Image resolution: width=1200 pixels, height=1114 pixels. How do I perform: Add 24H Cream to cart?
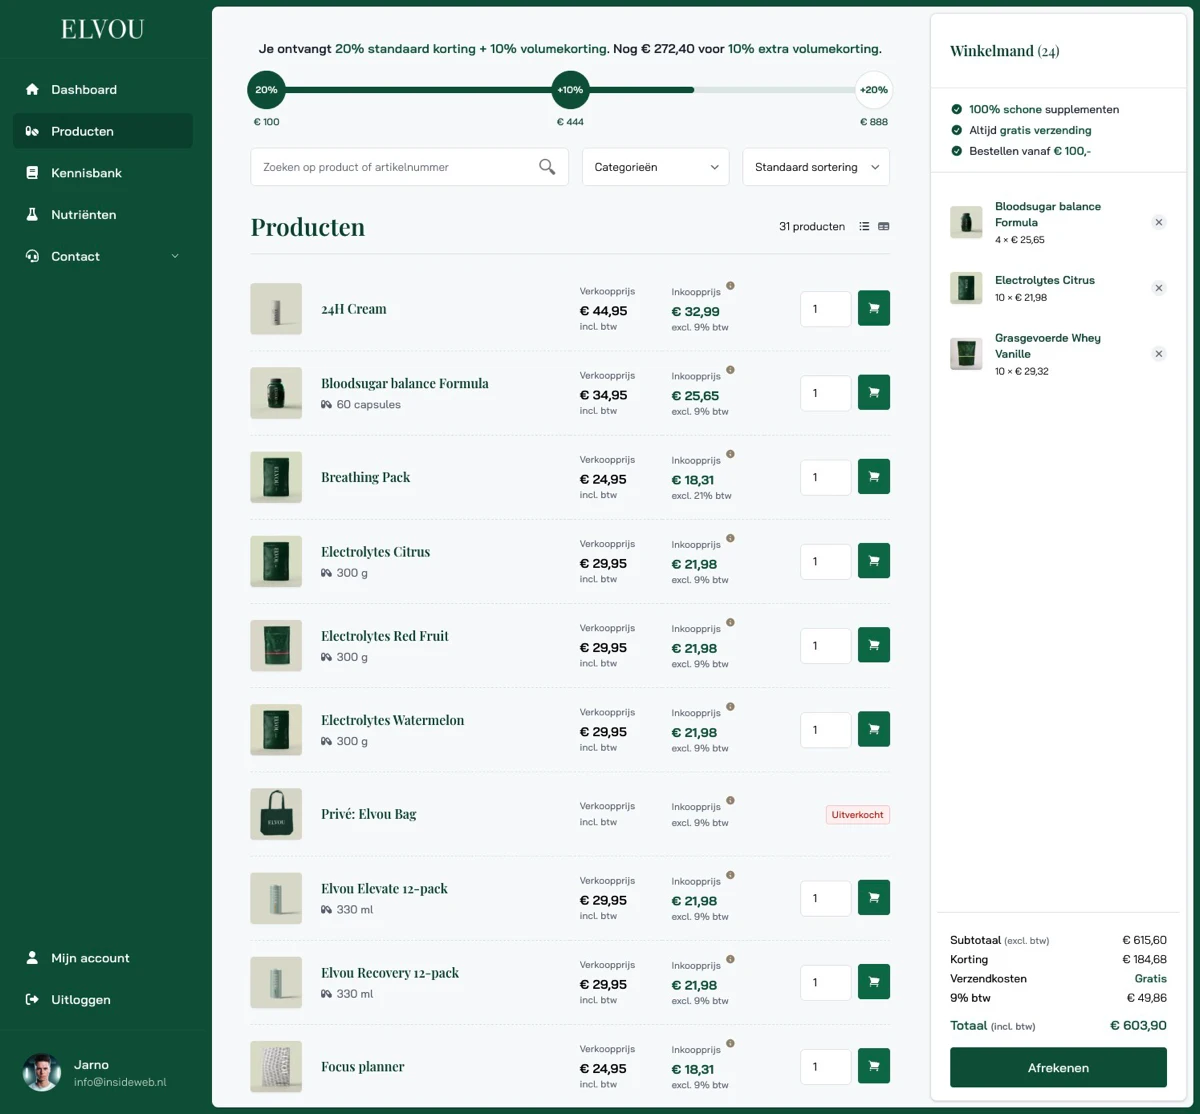(873, 309)
